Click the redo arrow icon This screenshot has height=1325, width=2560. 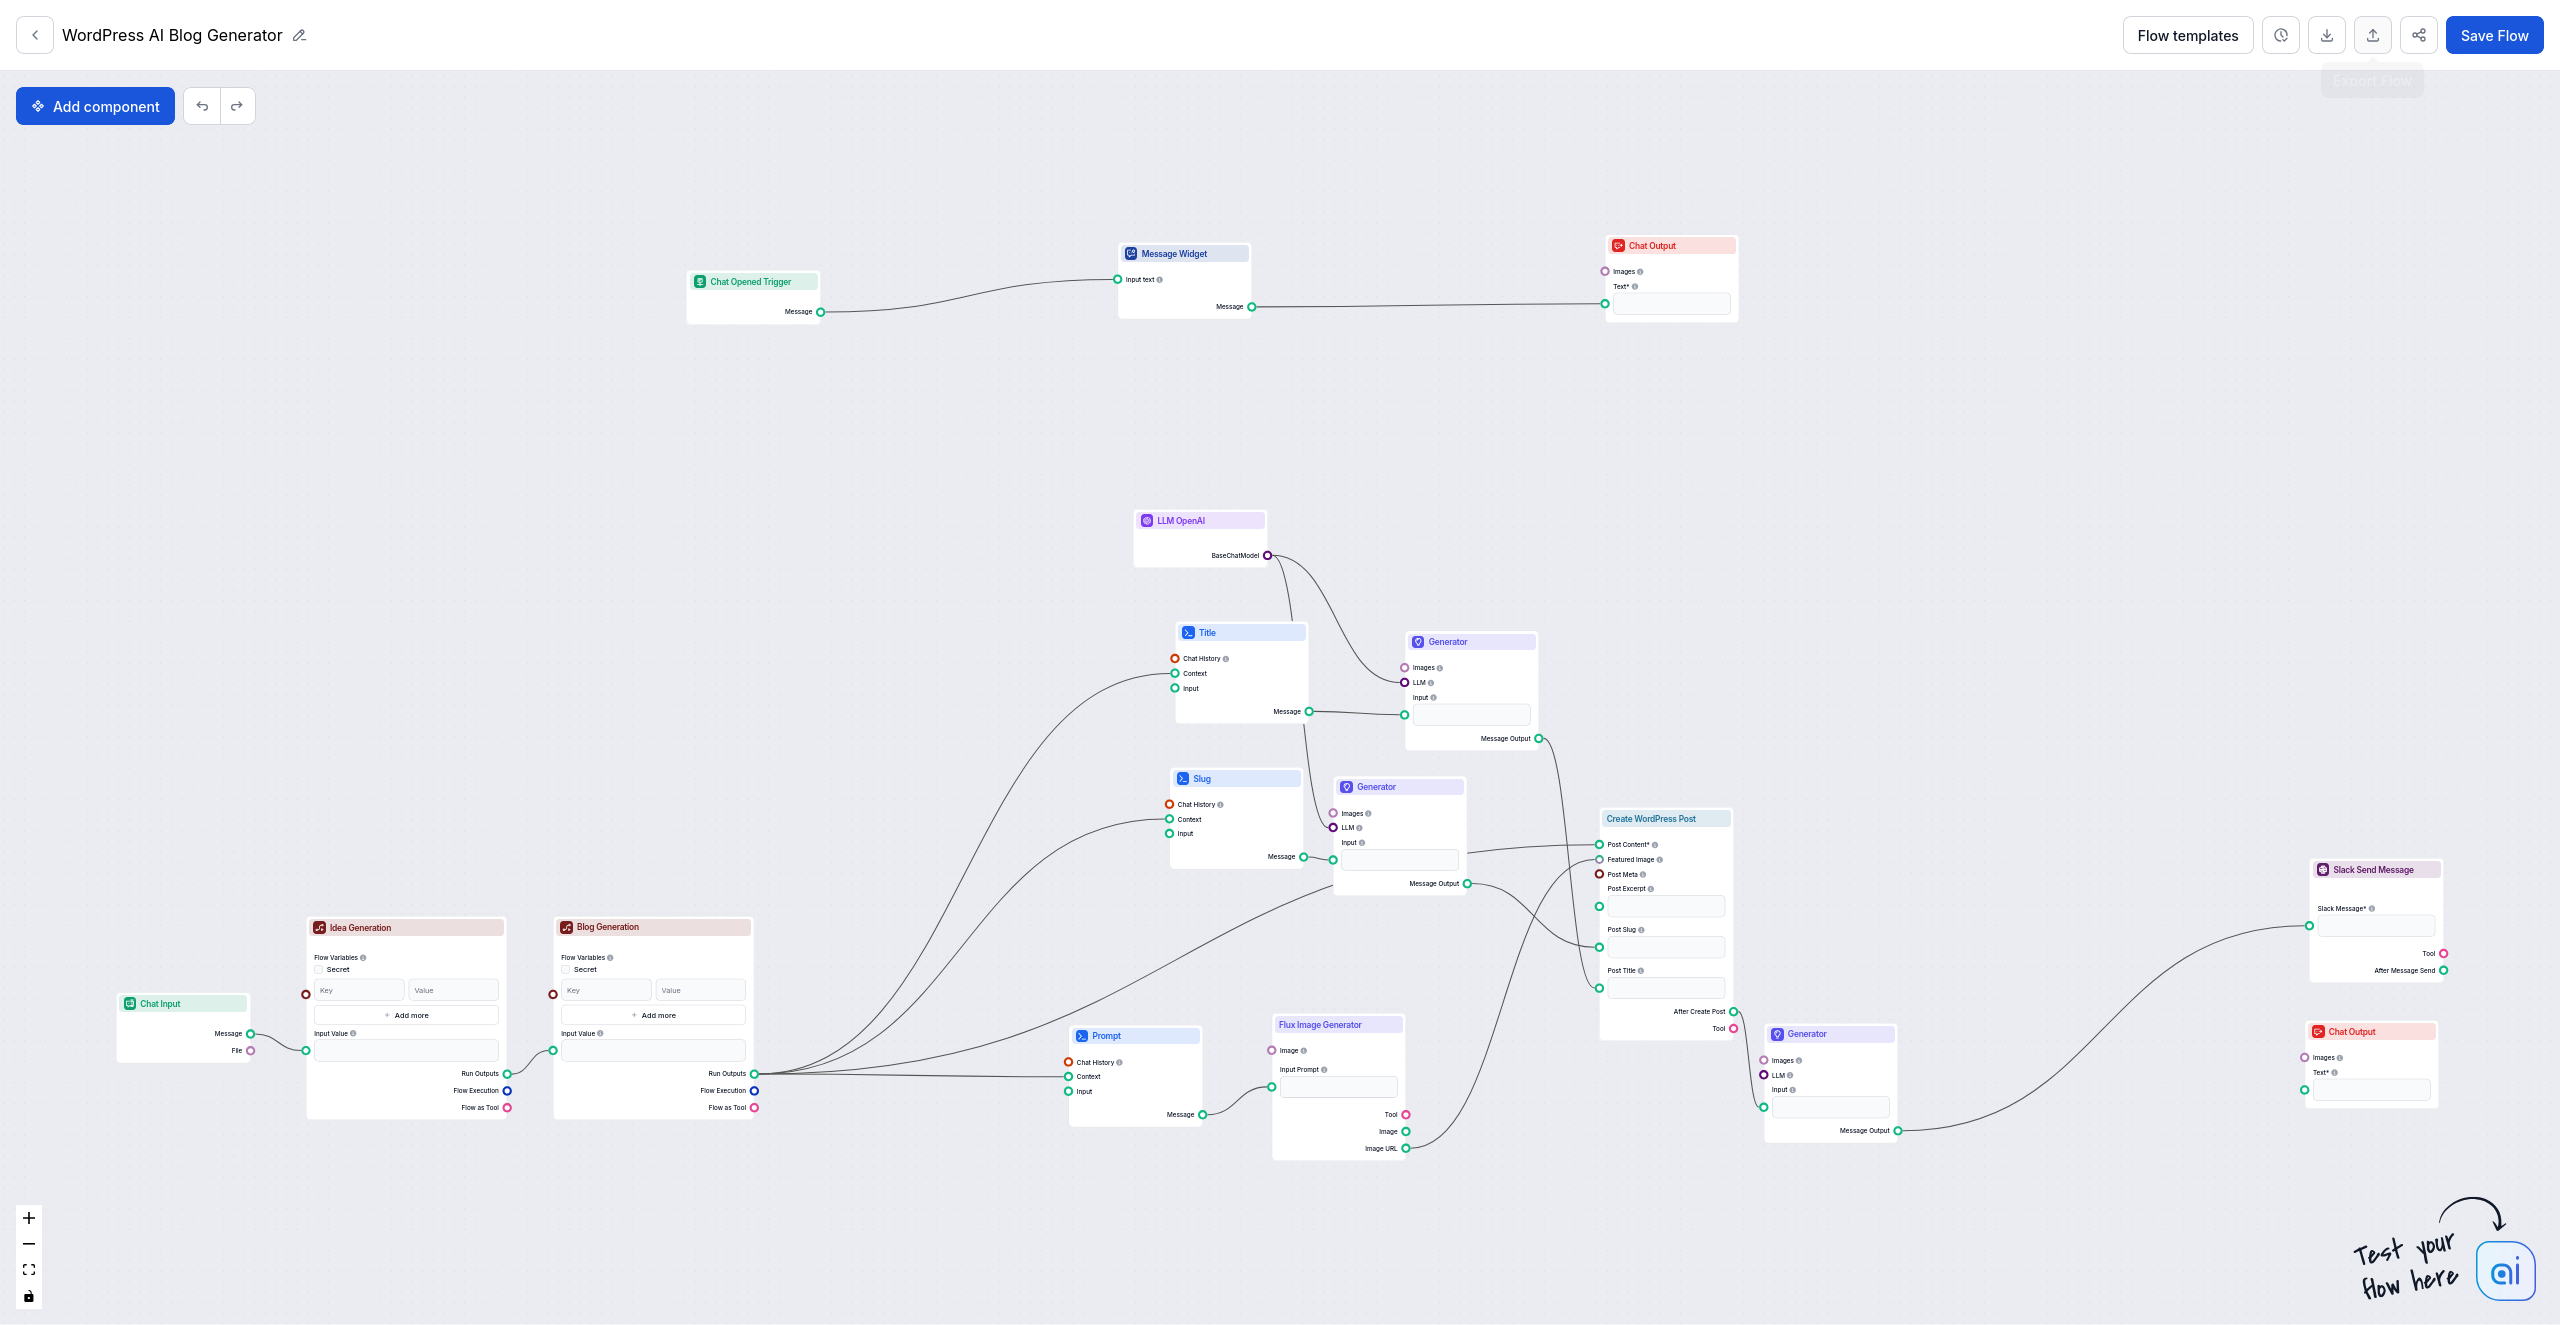tap(237, 106)
